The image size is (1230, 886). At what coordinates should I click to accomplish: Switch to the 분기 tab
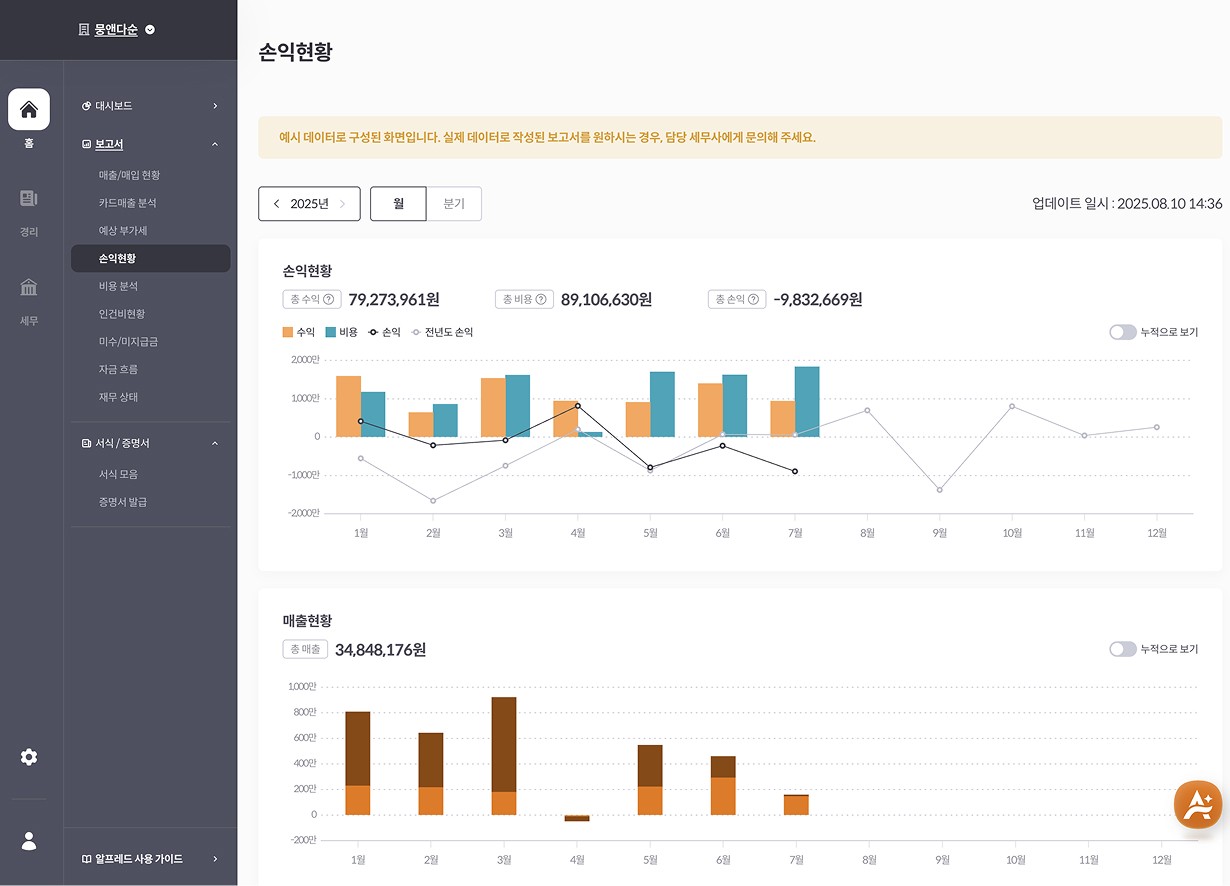pos(457,203)
